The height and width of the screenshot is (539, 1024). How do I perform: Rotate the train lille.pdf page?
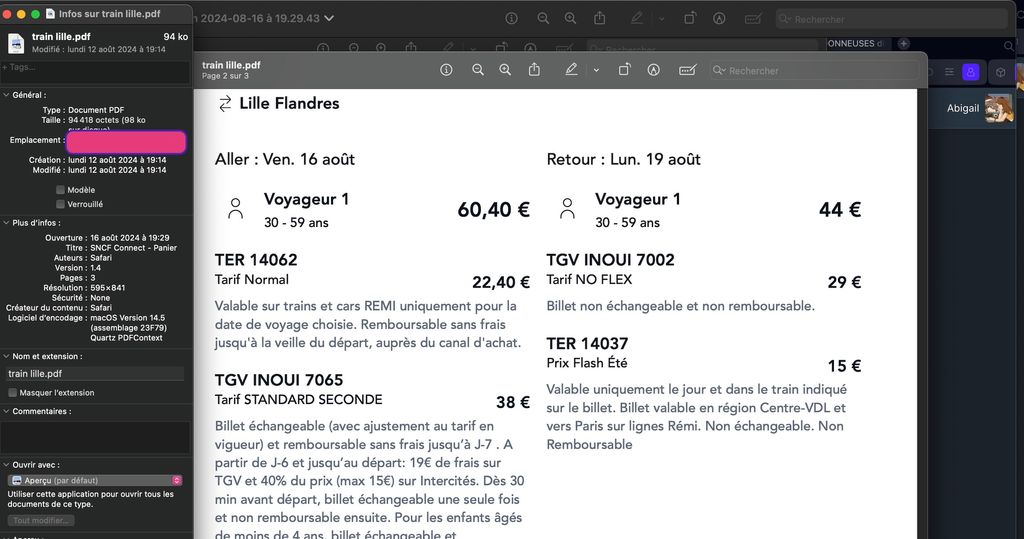coord(624,69)
